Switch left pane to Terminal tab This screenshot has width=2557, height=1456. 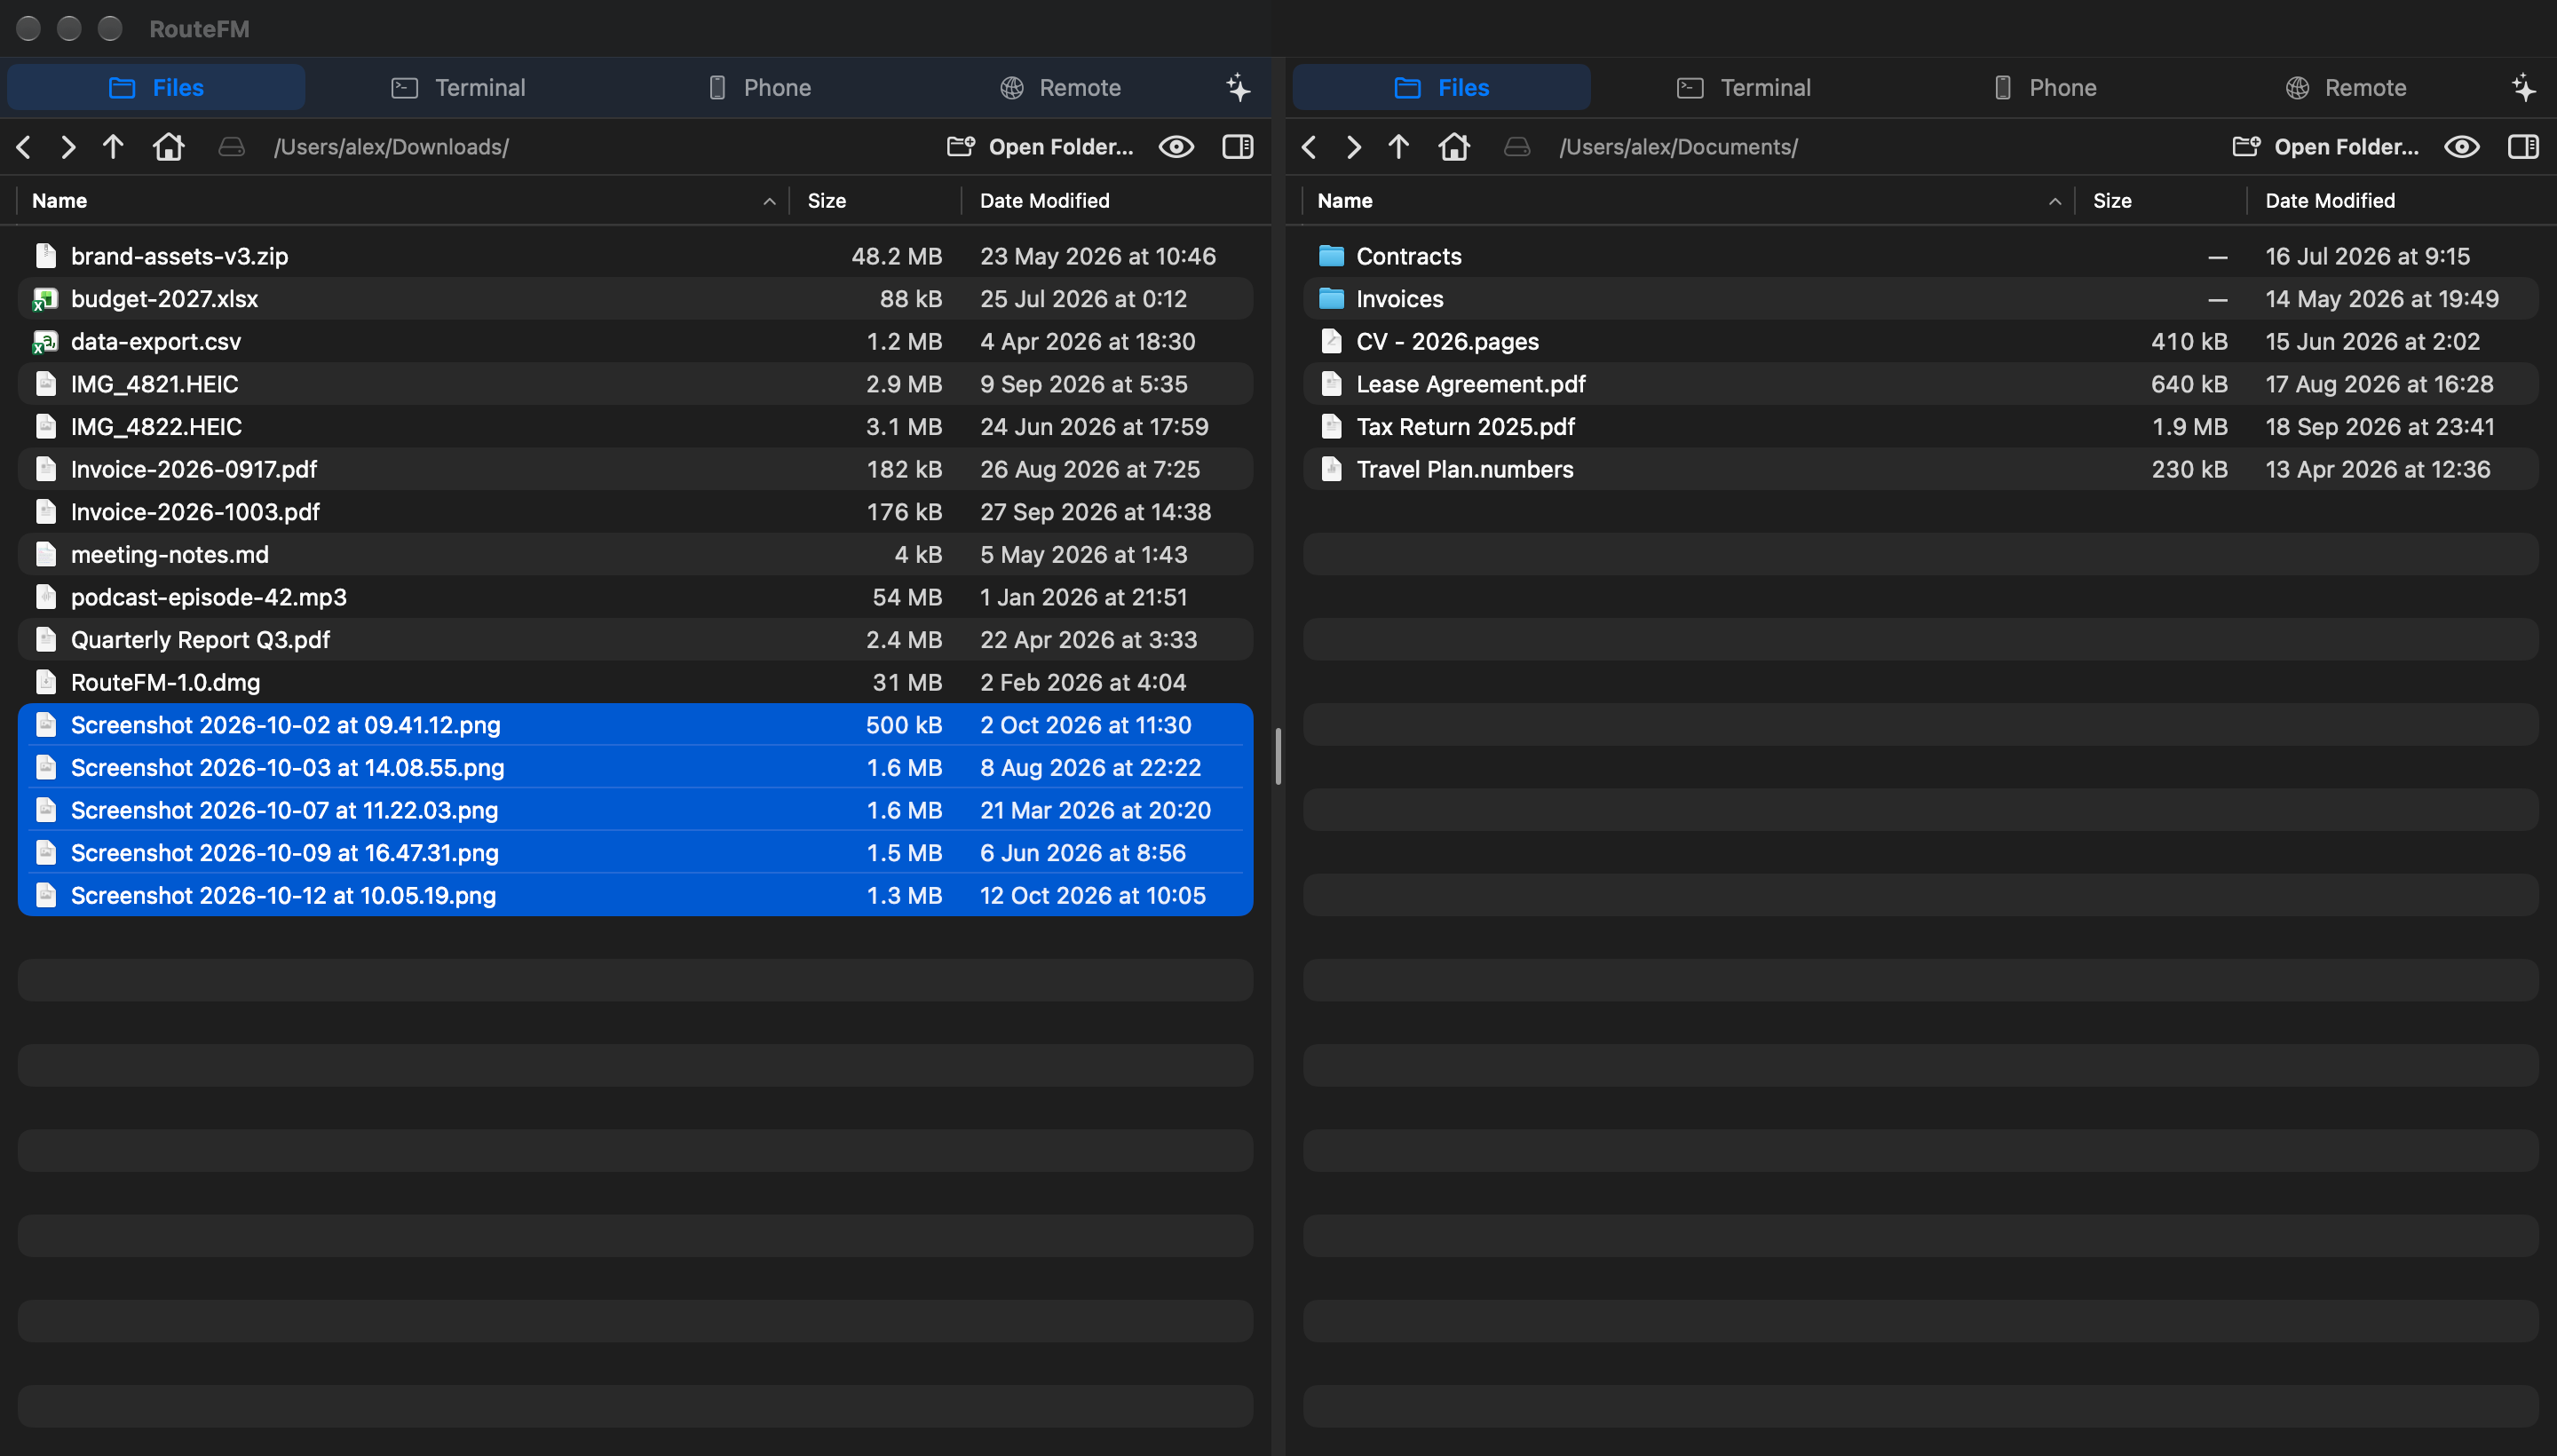click(x=458, y=88)
